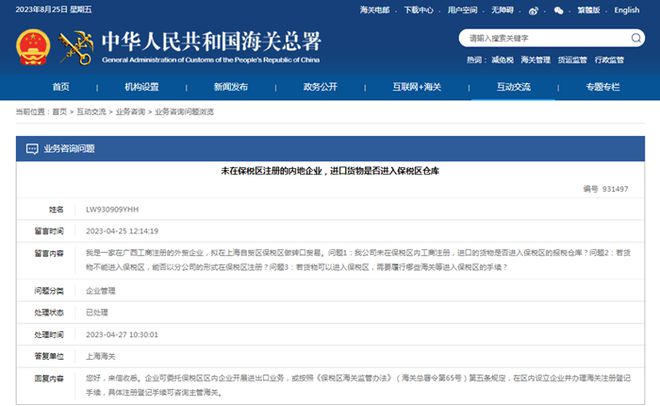This screenshot has width=660, height=406.
Task: Click the message time 2023-04-25 12:14:19
Action: (x=122, y=231)
